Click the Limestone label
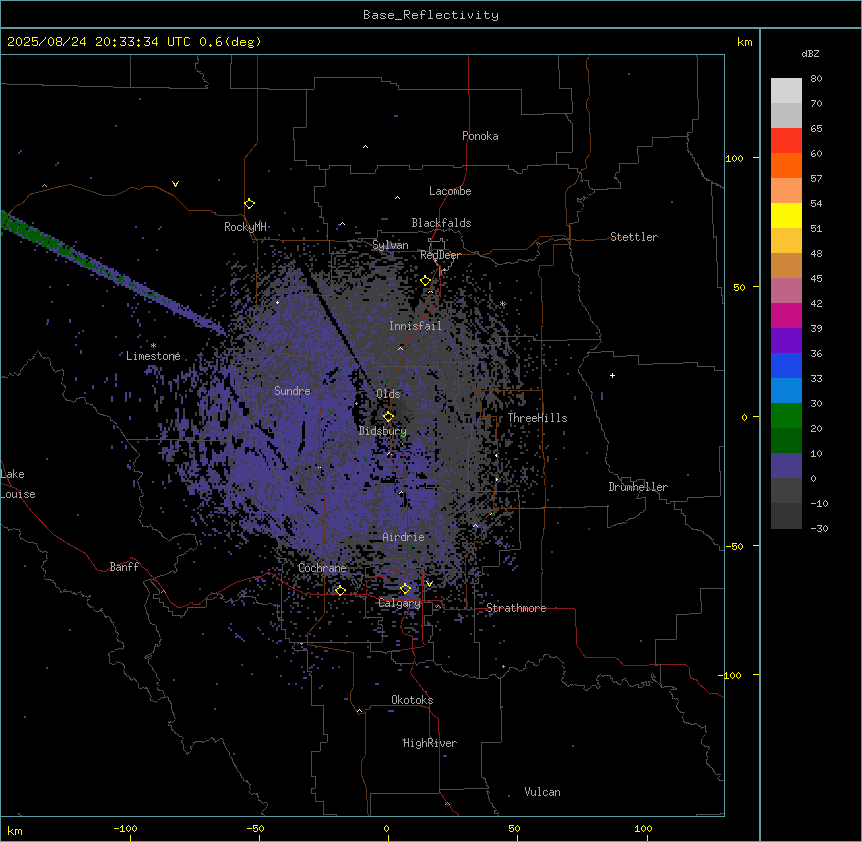Image resolution: width=862 pixels, height=842 pixels. pyautogui.click(x=153, y=356)
